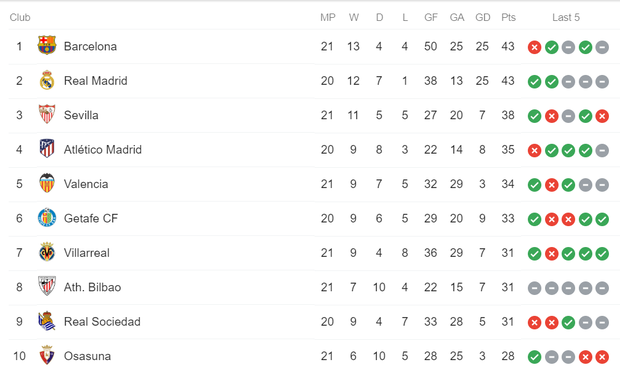Click the Club column header
This screenshot has height=373, width=620.
(x=20, y=17)
